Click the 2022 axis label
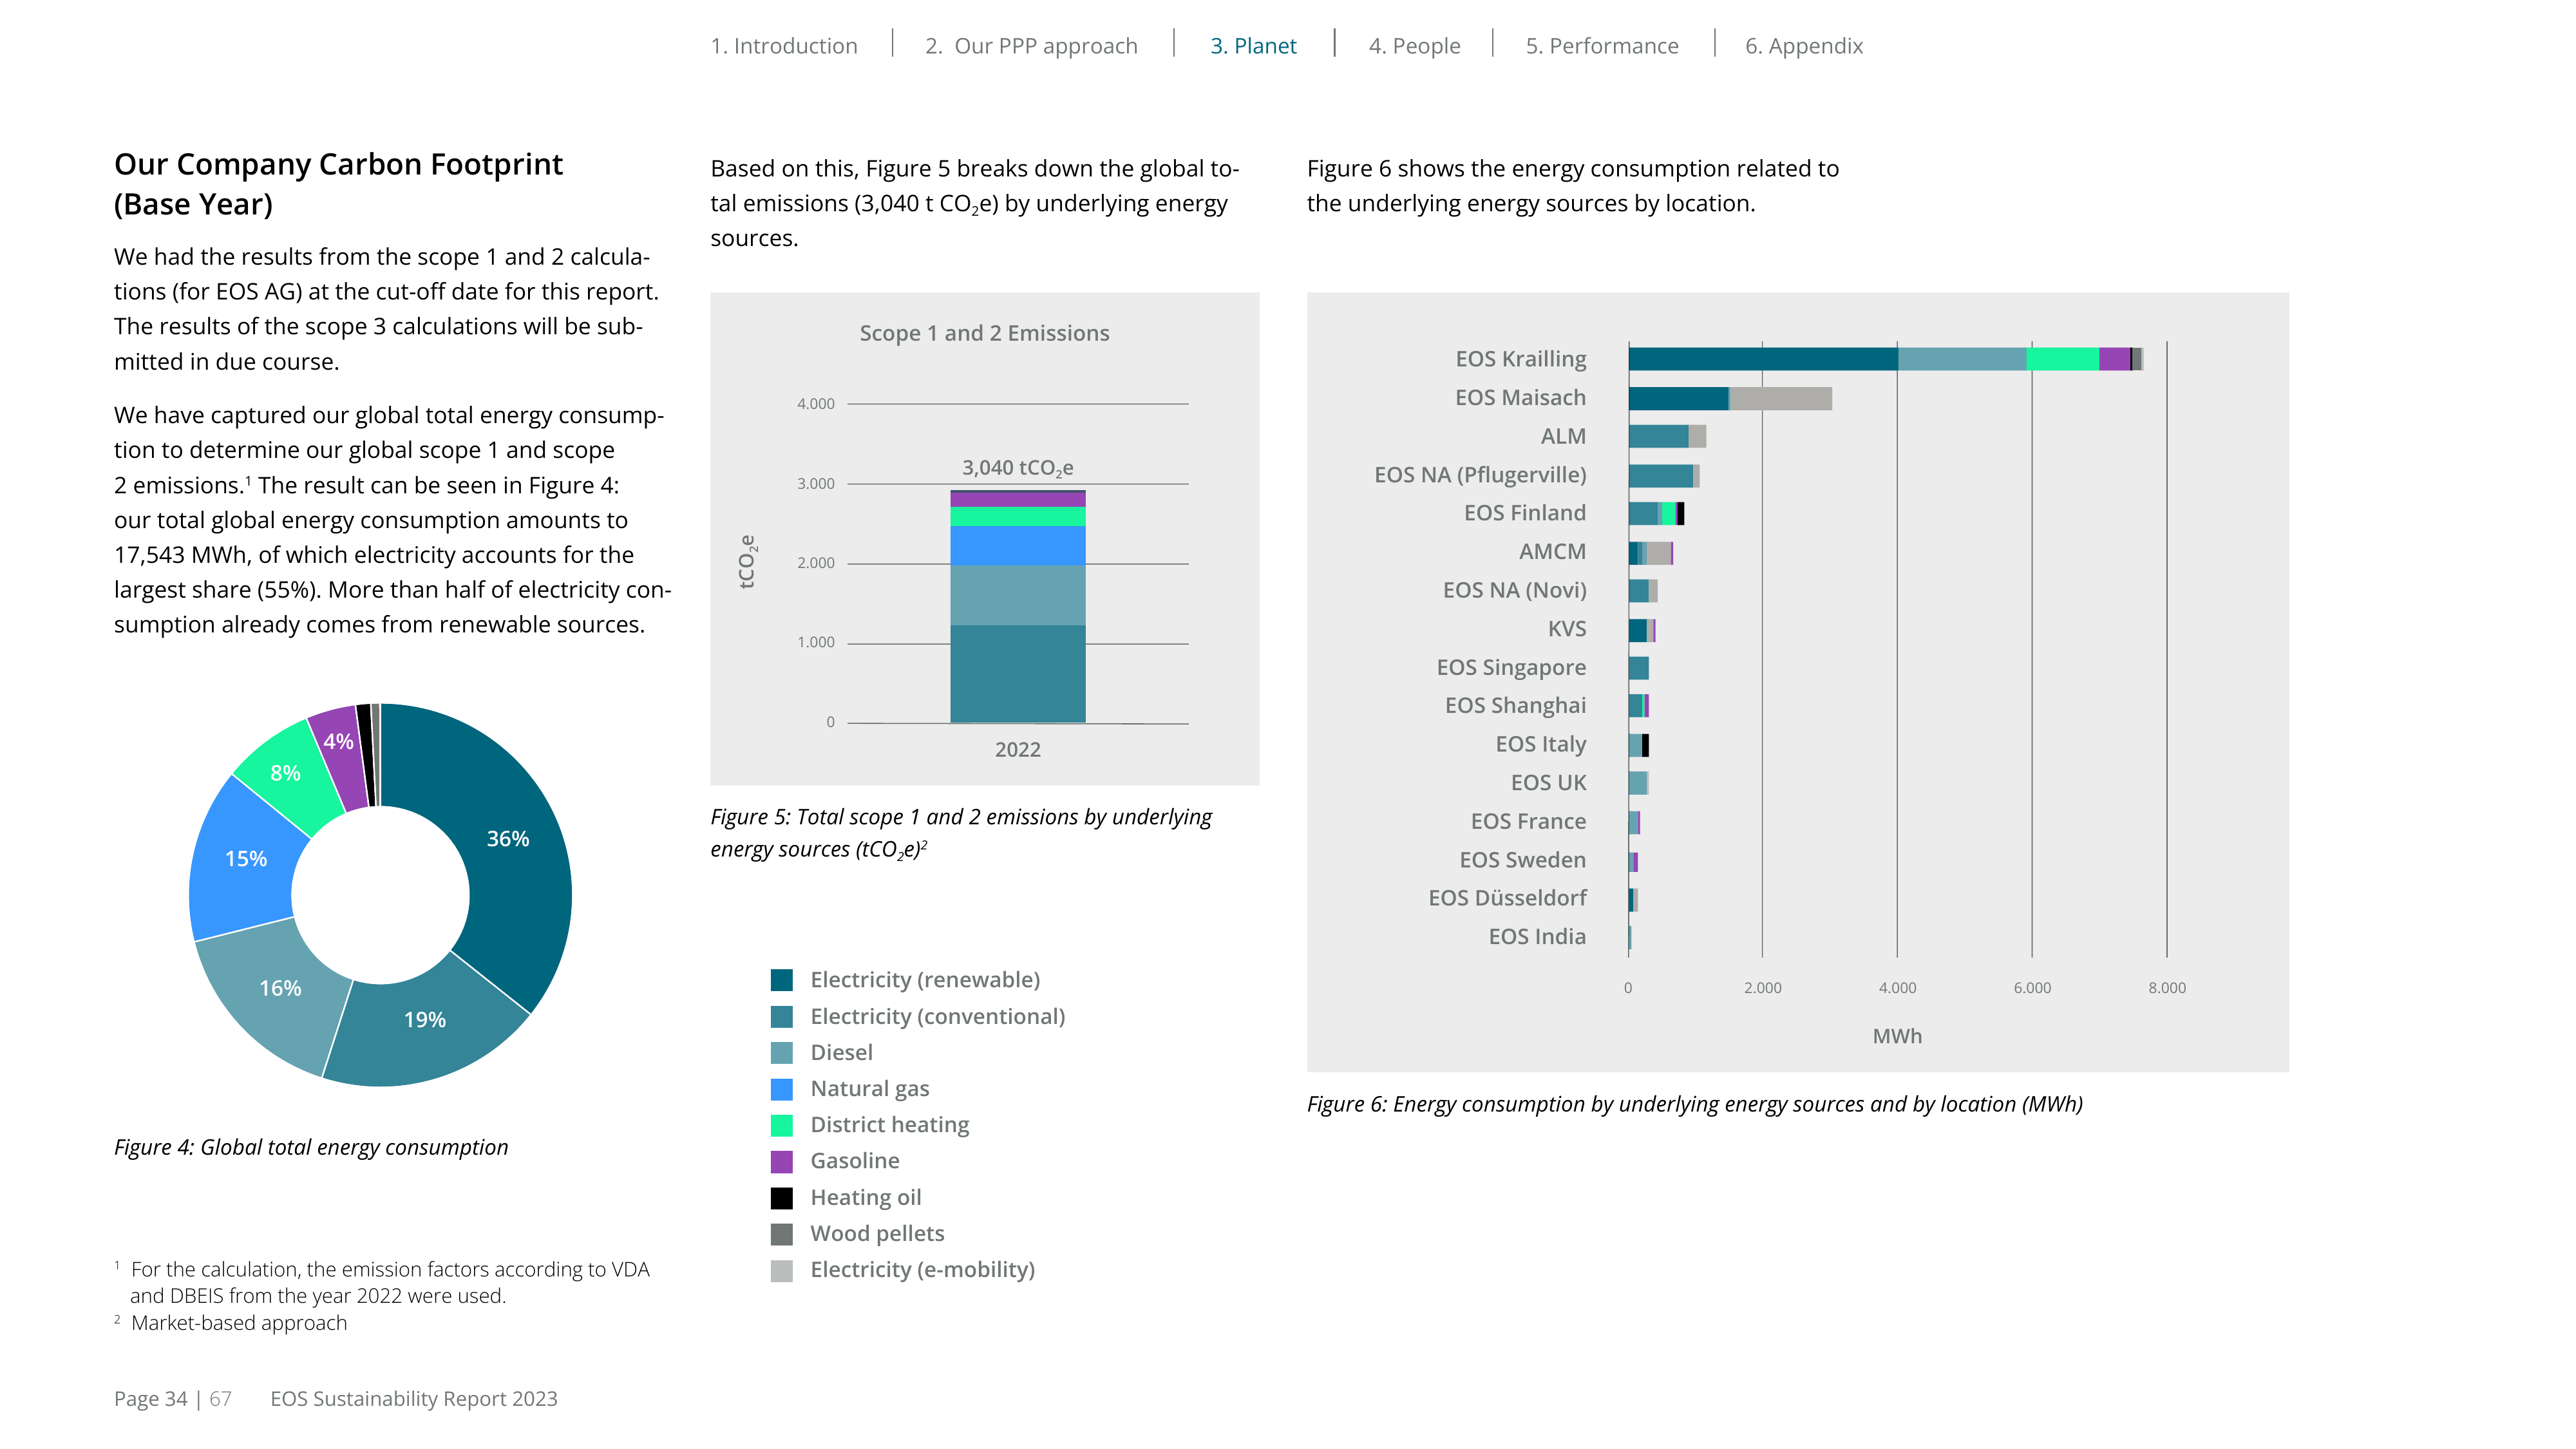 1018,750
